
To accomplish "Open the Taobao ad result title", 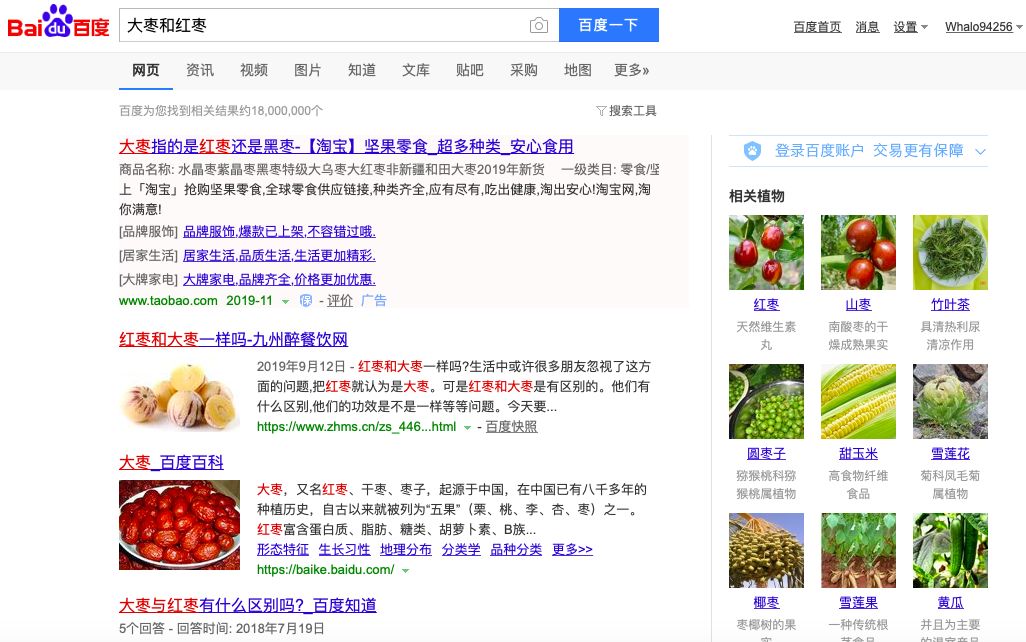I will [346, 147].
